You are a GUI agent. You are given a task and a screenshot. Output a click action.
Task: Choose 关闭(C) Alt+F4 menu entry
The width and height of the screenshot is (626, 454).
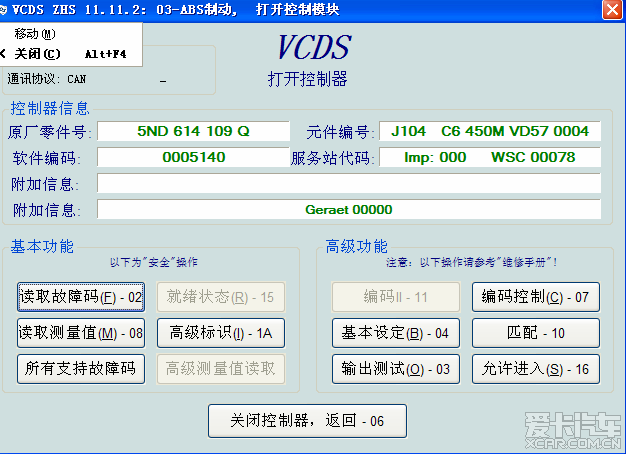click(x=71, y=54)
